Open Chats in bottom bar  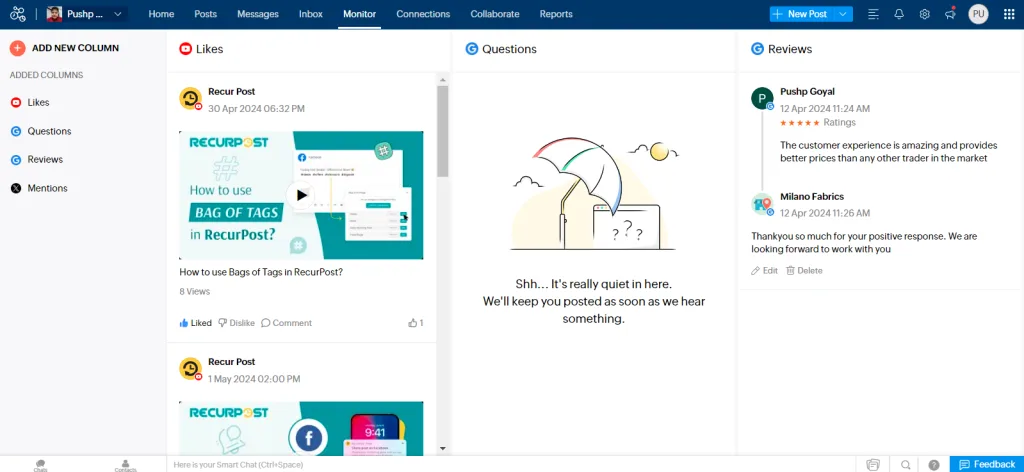[40, 465]
